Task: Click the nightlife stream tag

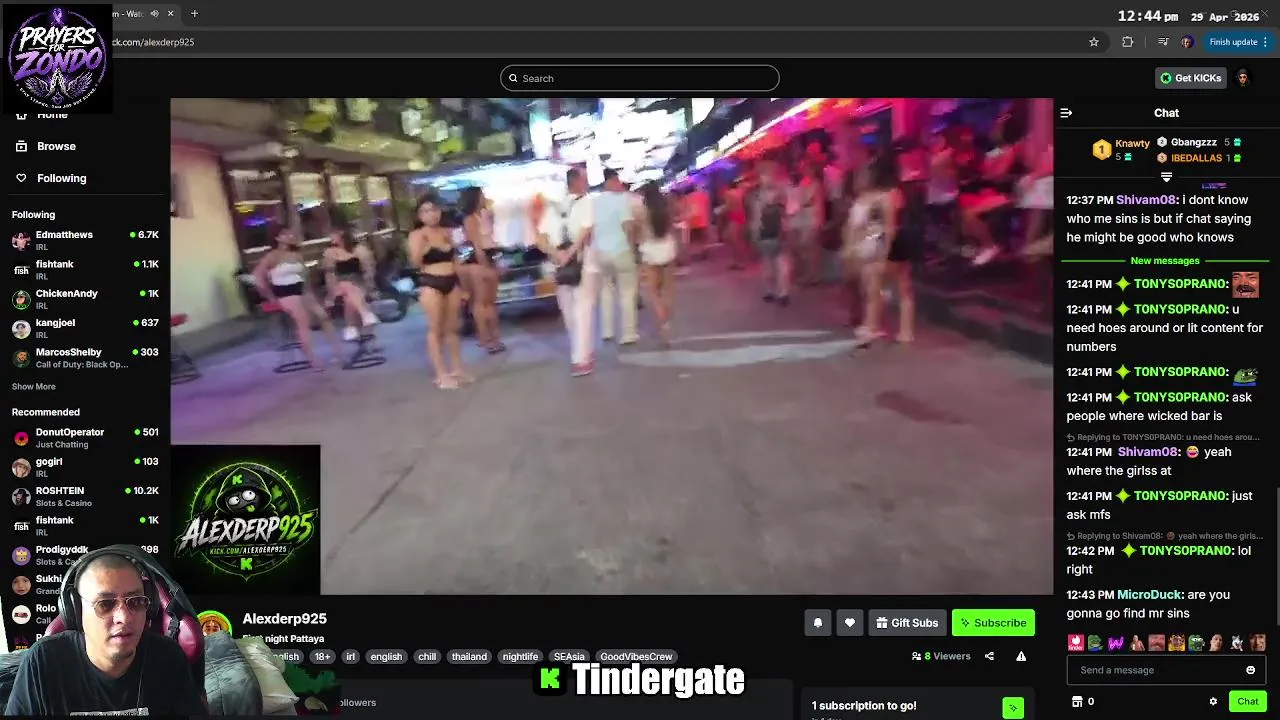Action: pos(520,657)
